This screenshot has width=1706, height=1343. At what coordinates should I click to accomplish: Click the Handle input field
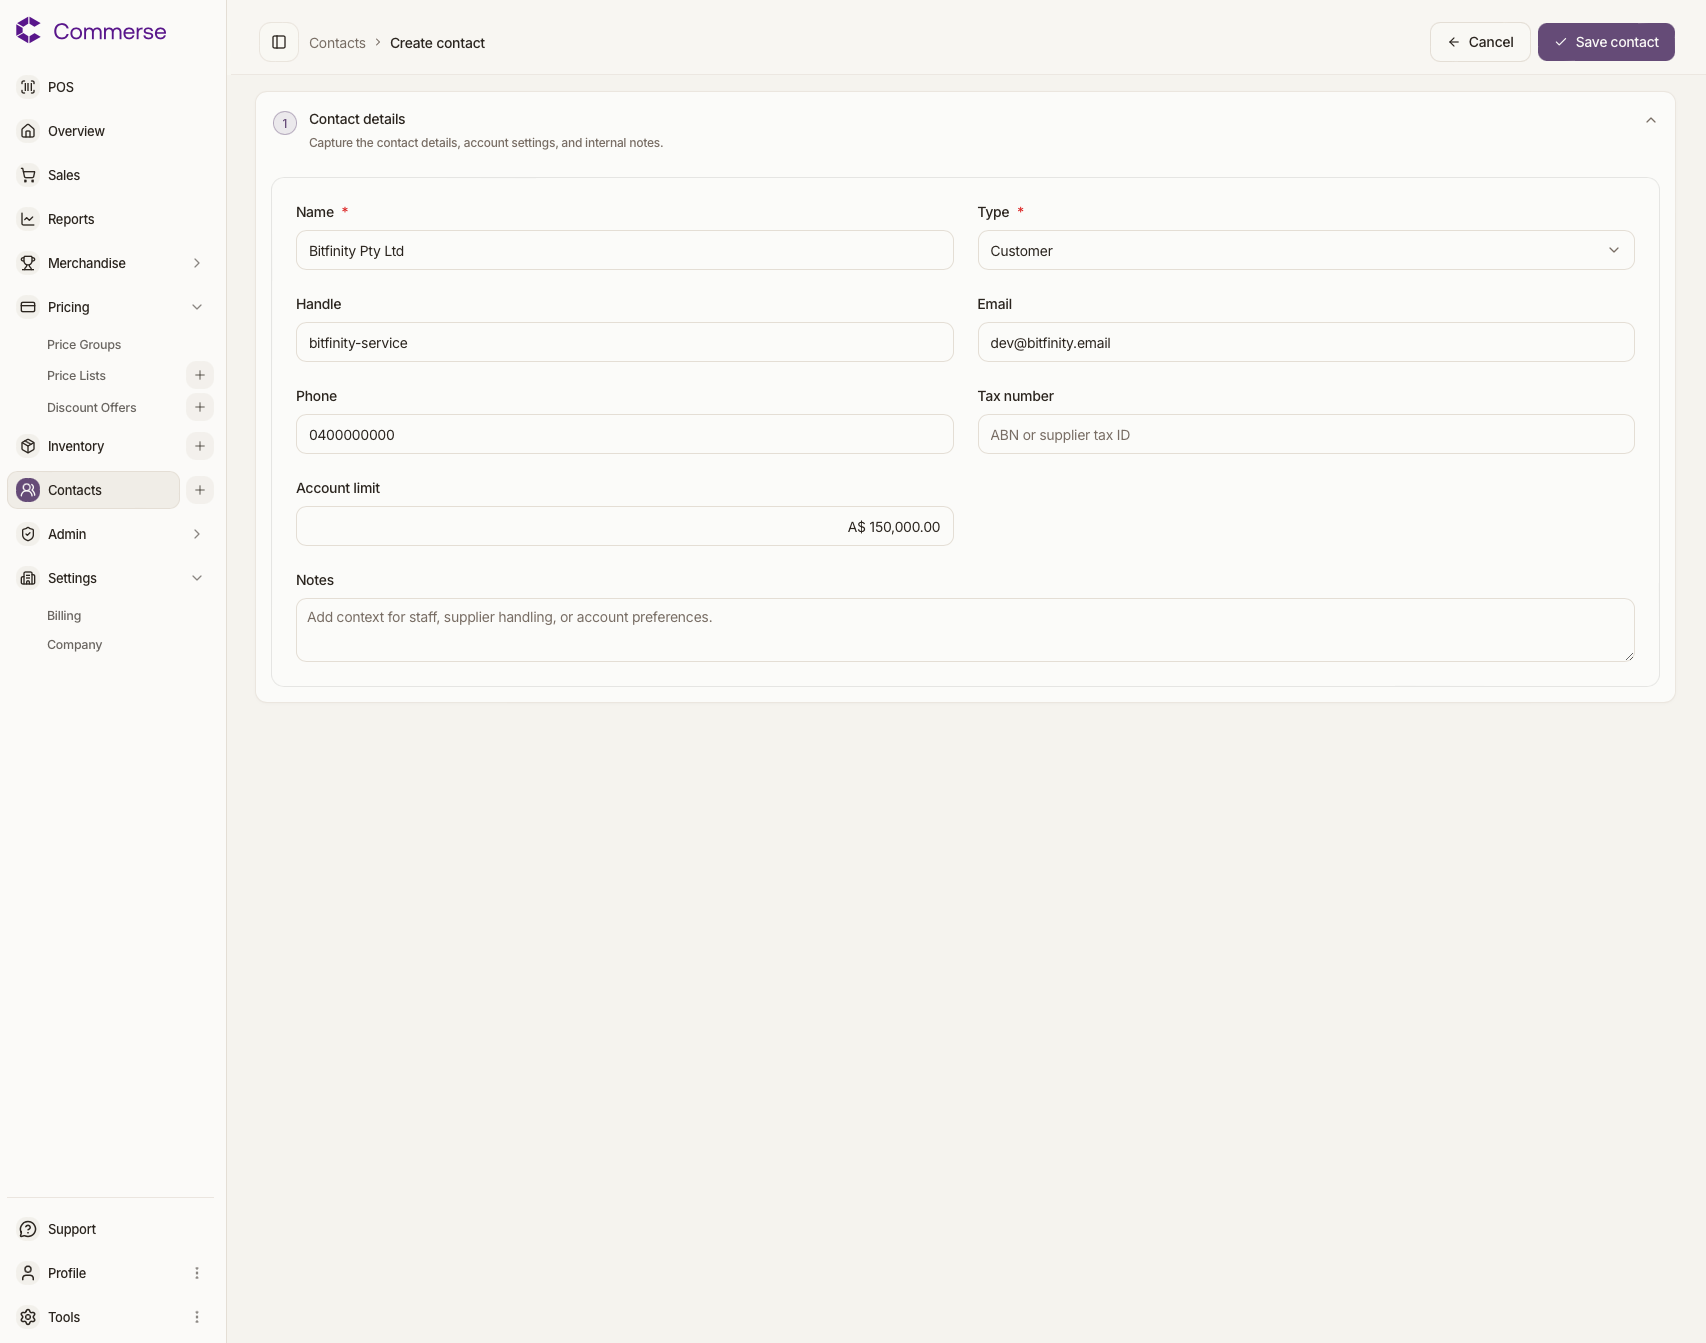pos(624,342)
